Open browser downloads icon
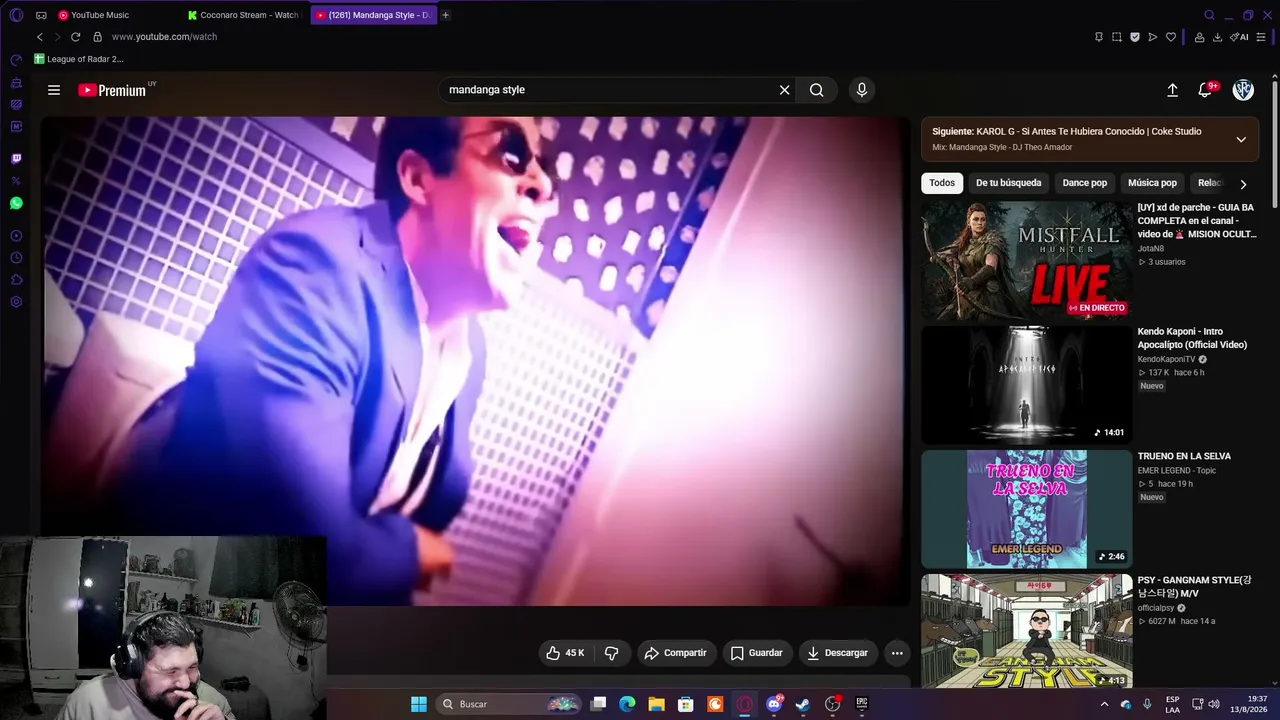The image size is (1280, 720). click(1217, 37)
